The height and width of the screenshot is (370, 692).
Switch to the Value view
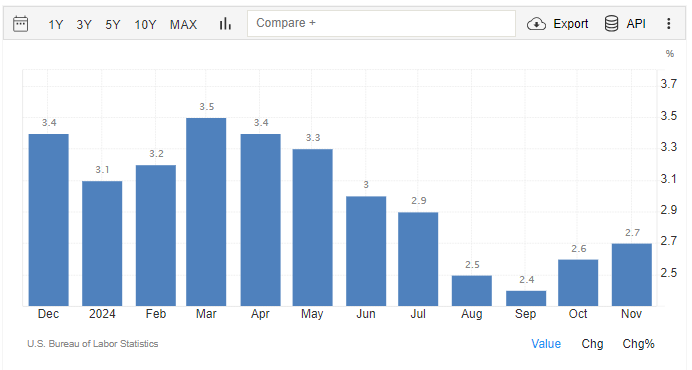pyautogui.click(x=546, y=344)
